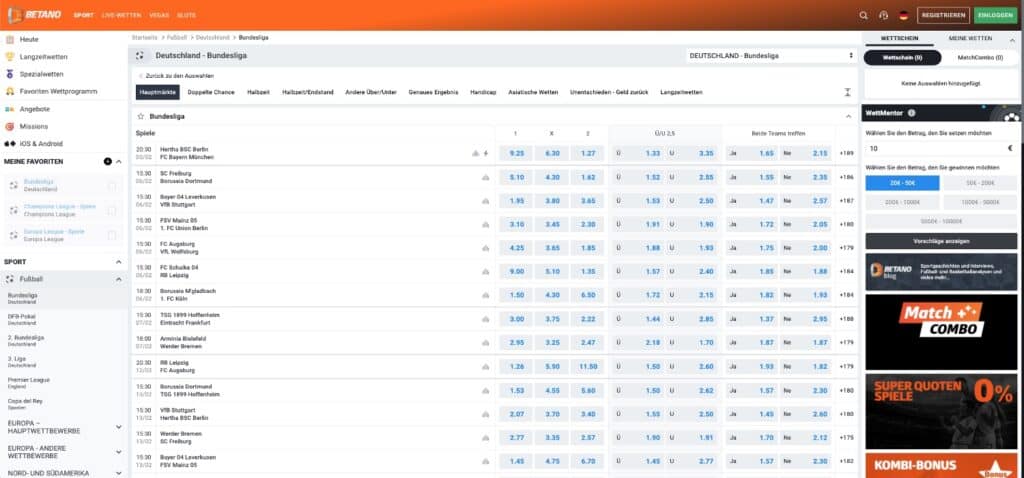Go to VEGAS in top navigation
1024x478 pixels.
coord(159,15)
